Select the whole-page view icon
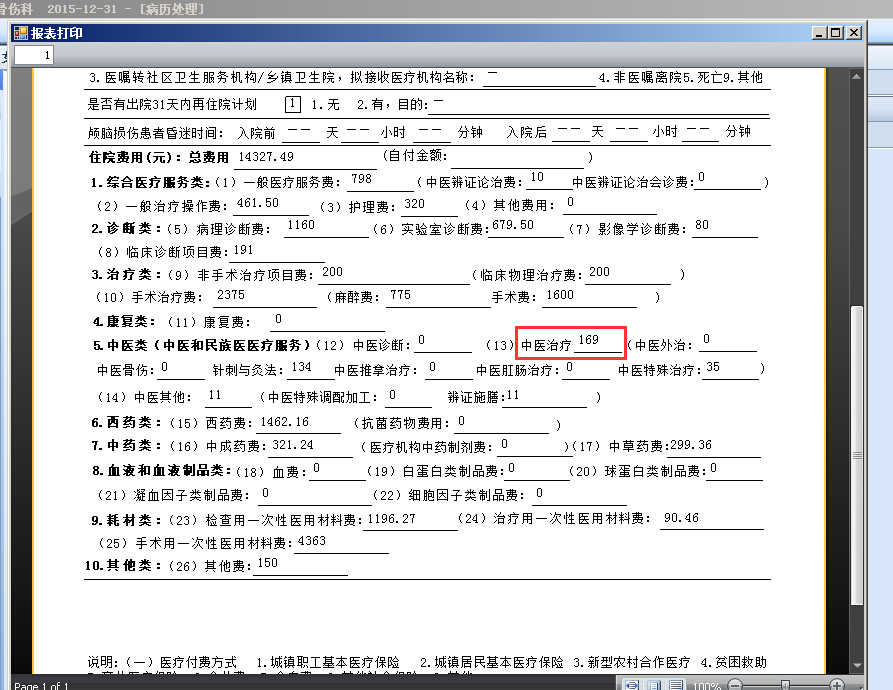The height and width of the screenshot is (690, 893). tap(654, 685)
